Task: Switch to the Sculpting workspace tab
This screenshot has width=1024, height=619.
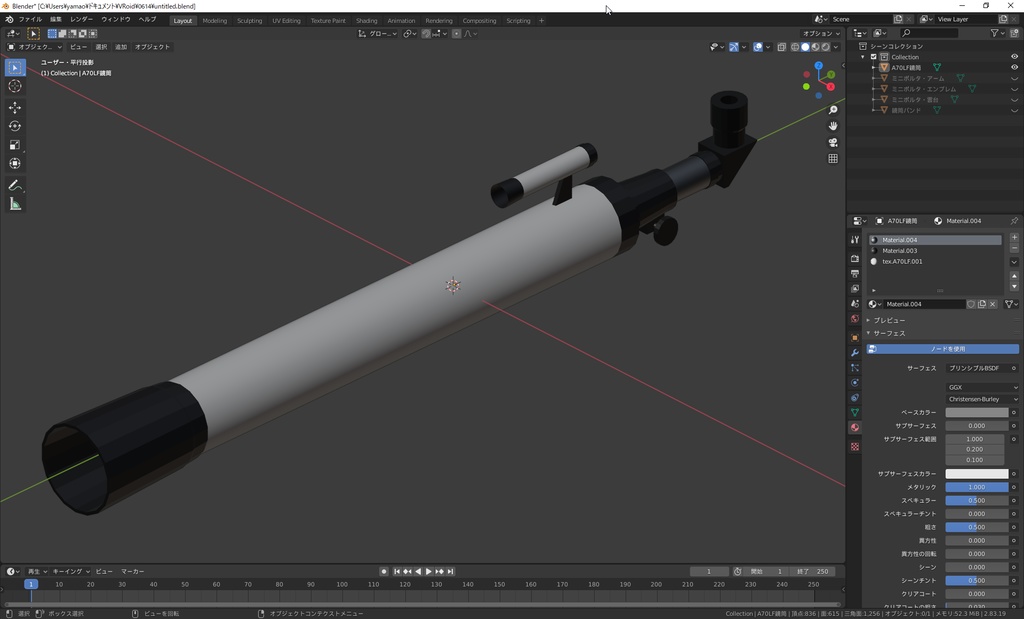Action: 249,21
